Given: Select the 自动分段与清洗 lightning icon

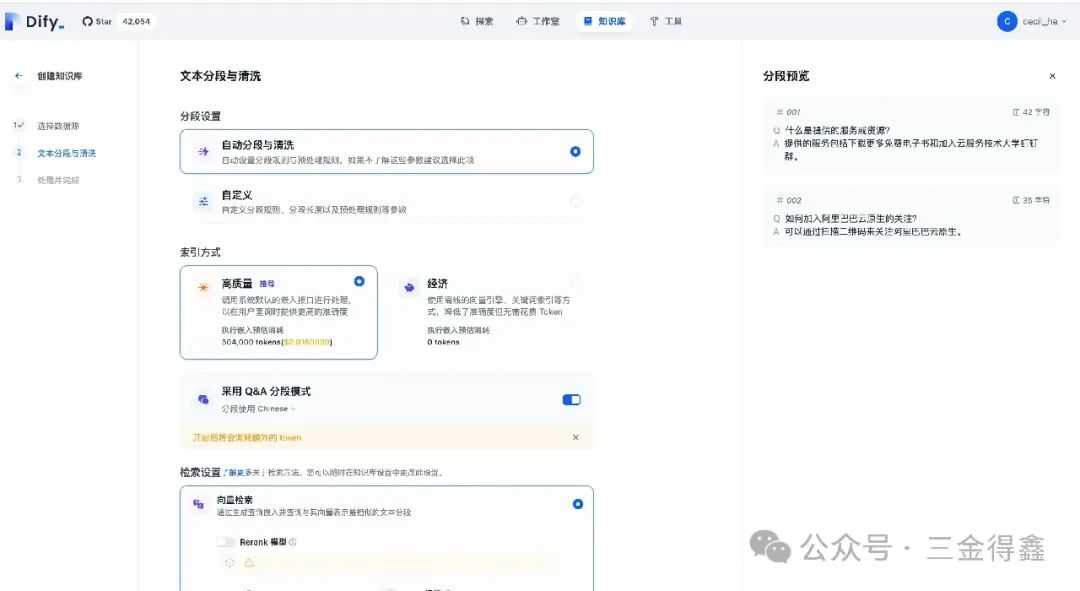Looking at the screenshot, I should 204,150.
